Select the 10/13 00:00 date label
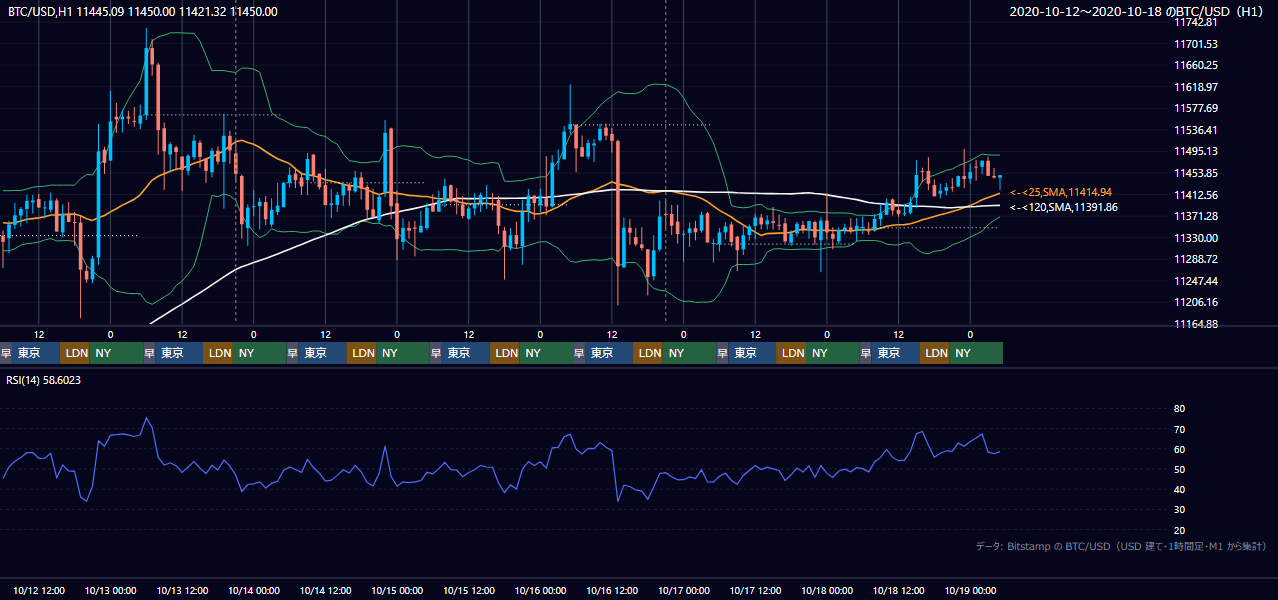1278x600 pixels. point(111,591)
